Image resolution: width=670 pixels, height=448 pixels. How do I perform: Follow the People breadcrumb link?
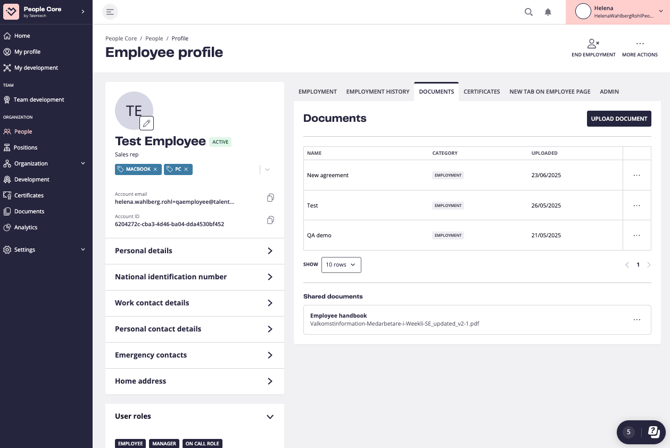154,38
